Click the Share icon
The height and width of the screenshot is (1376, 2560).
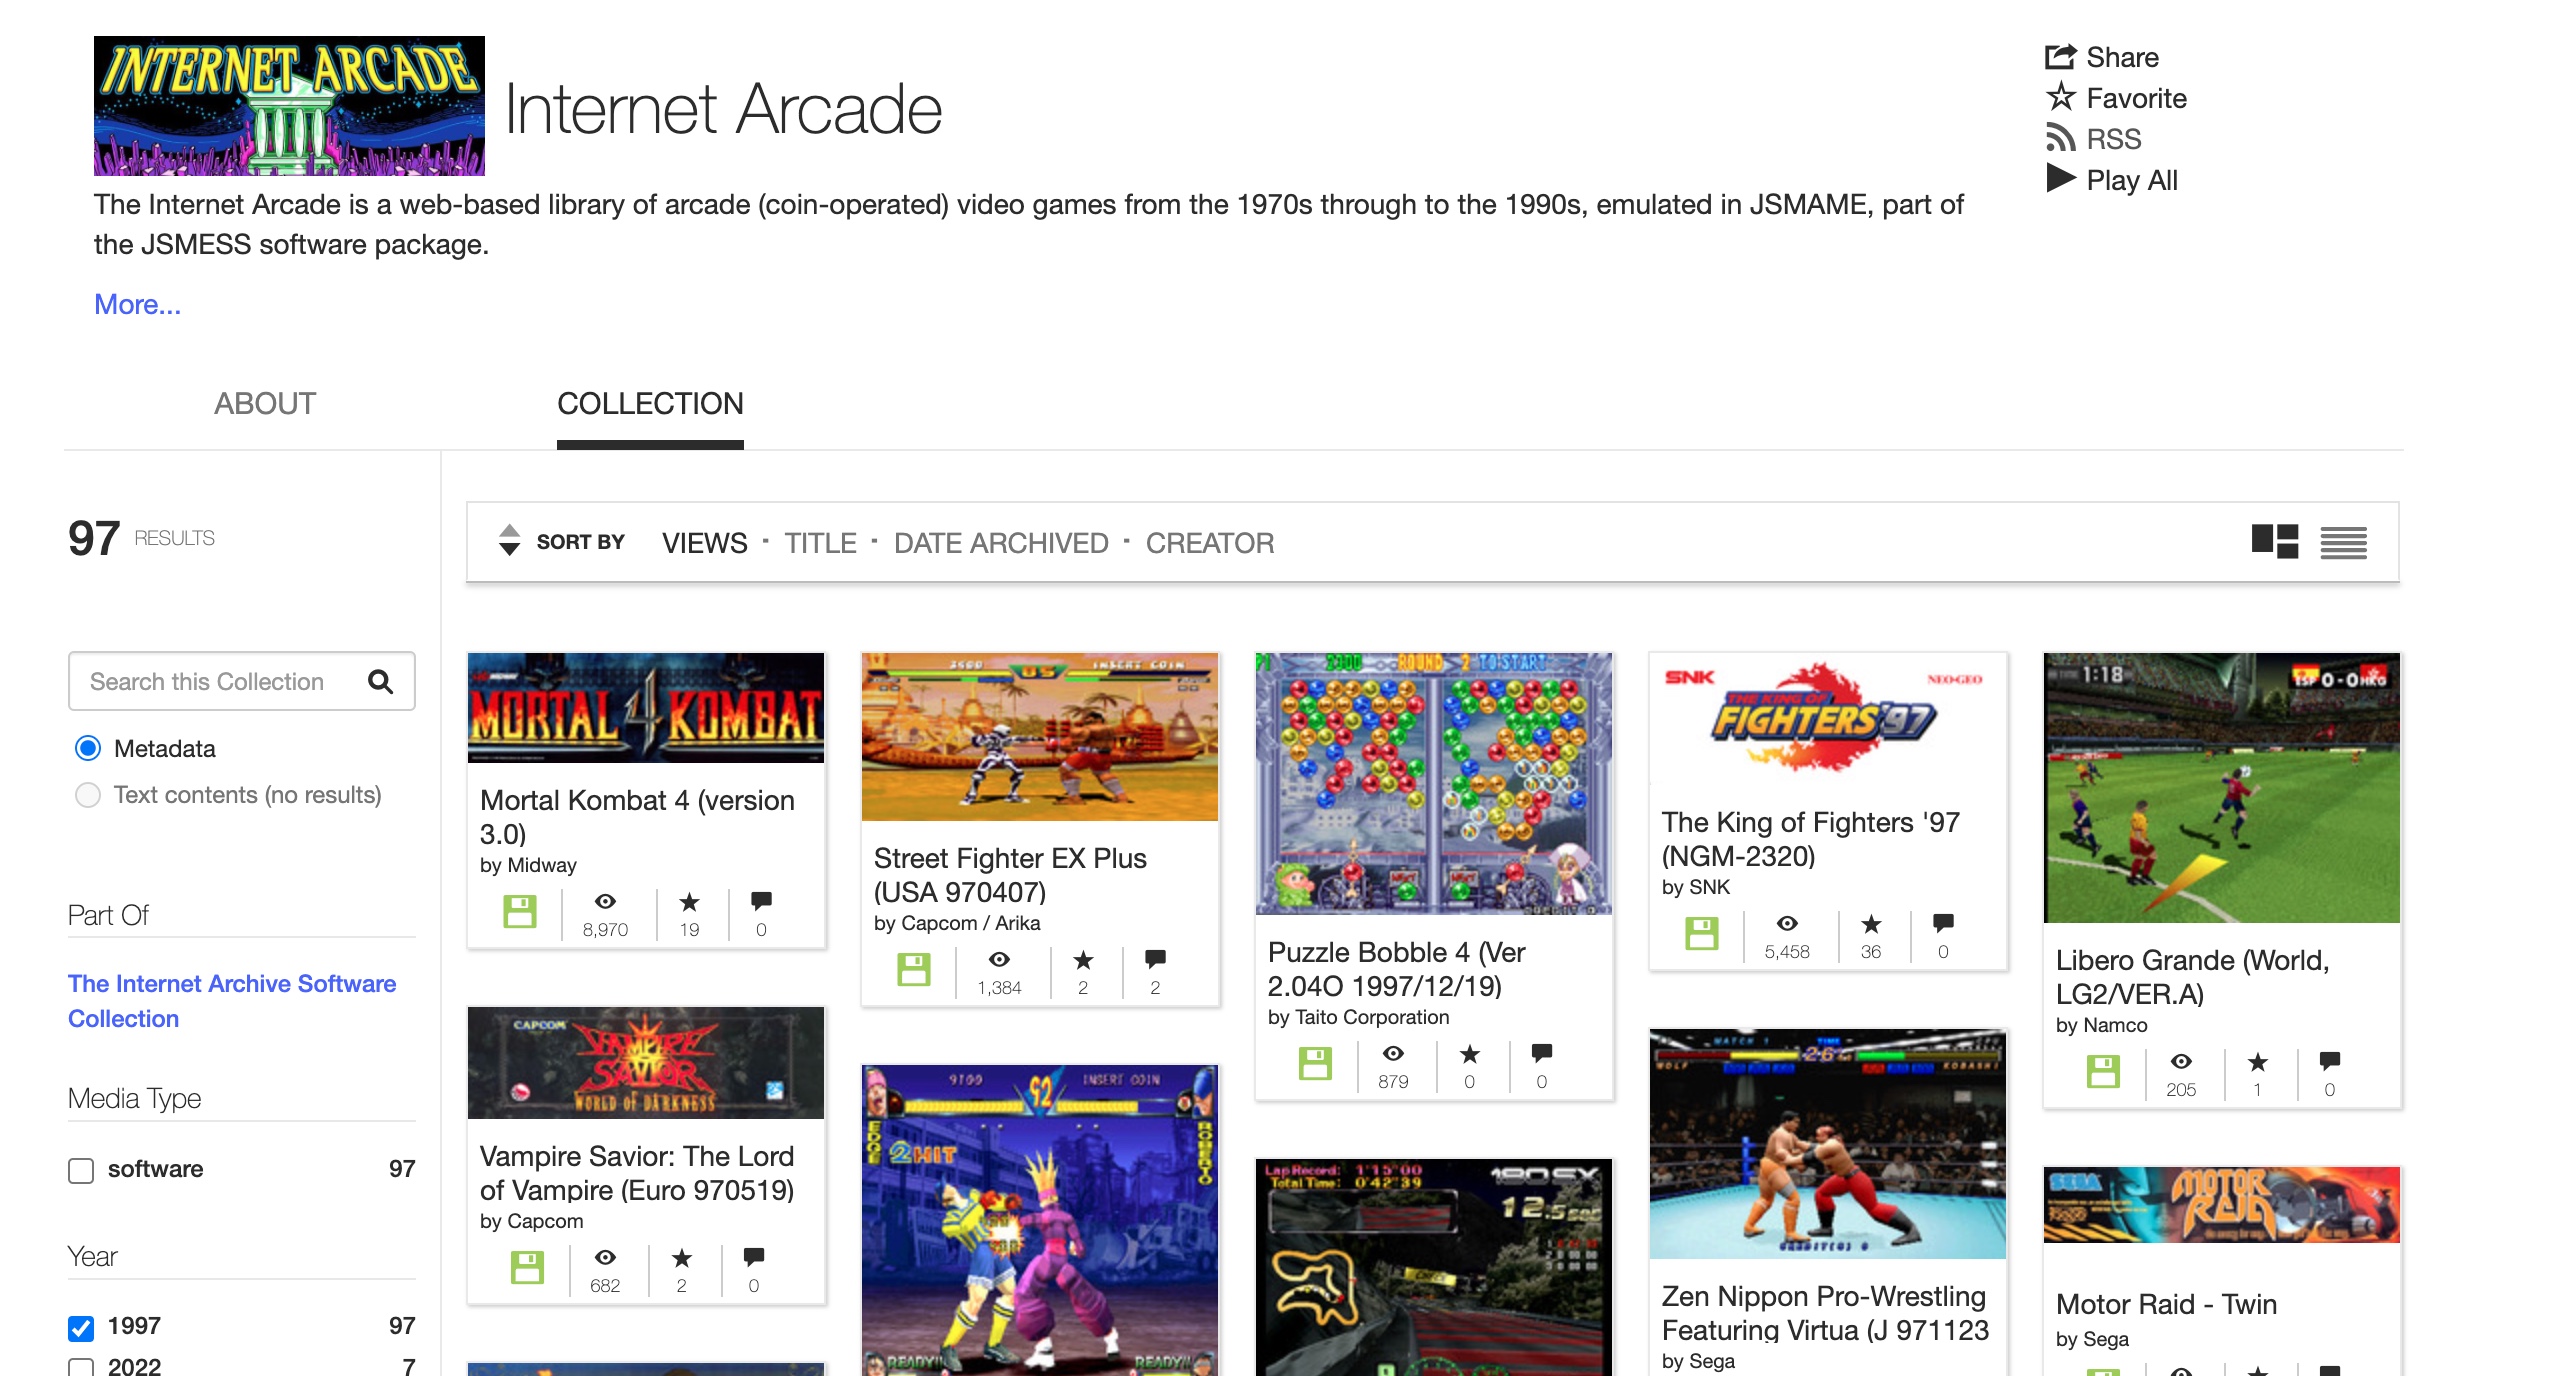(2060, 57)
